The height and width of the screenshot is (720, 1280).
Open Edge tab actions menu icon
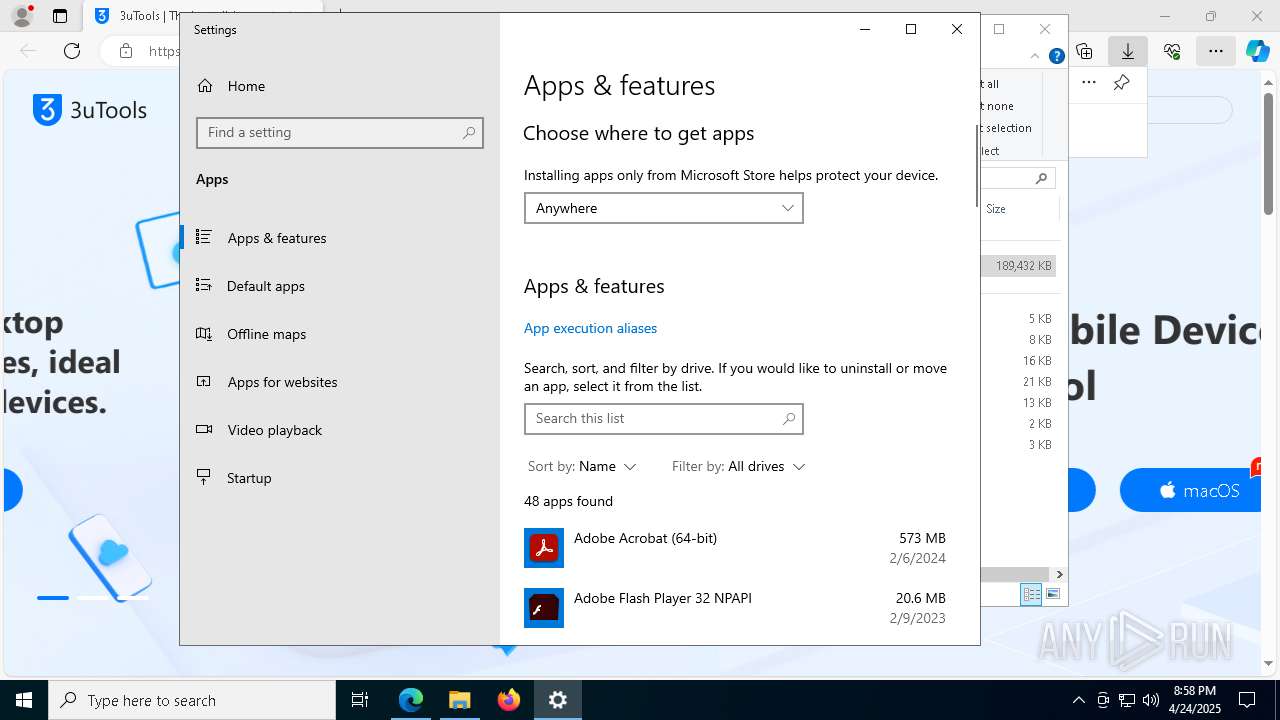click(x=60, y=16)
